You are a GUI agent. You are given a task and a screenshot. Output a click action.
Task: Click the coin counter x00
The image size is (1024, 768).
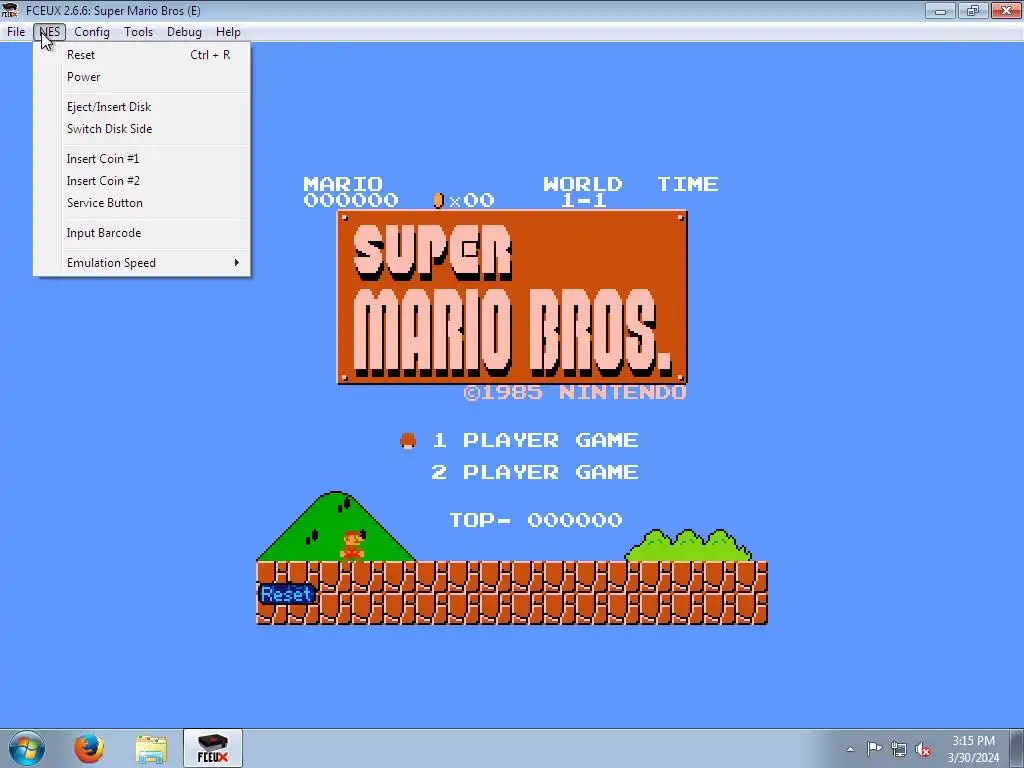tap(464, 200)
